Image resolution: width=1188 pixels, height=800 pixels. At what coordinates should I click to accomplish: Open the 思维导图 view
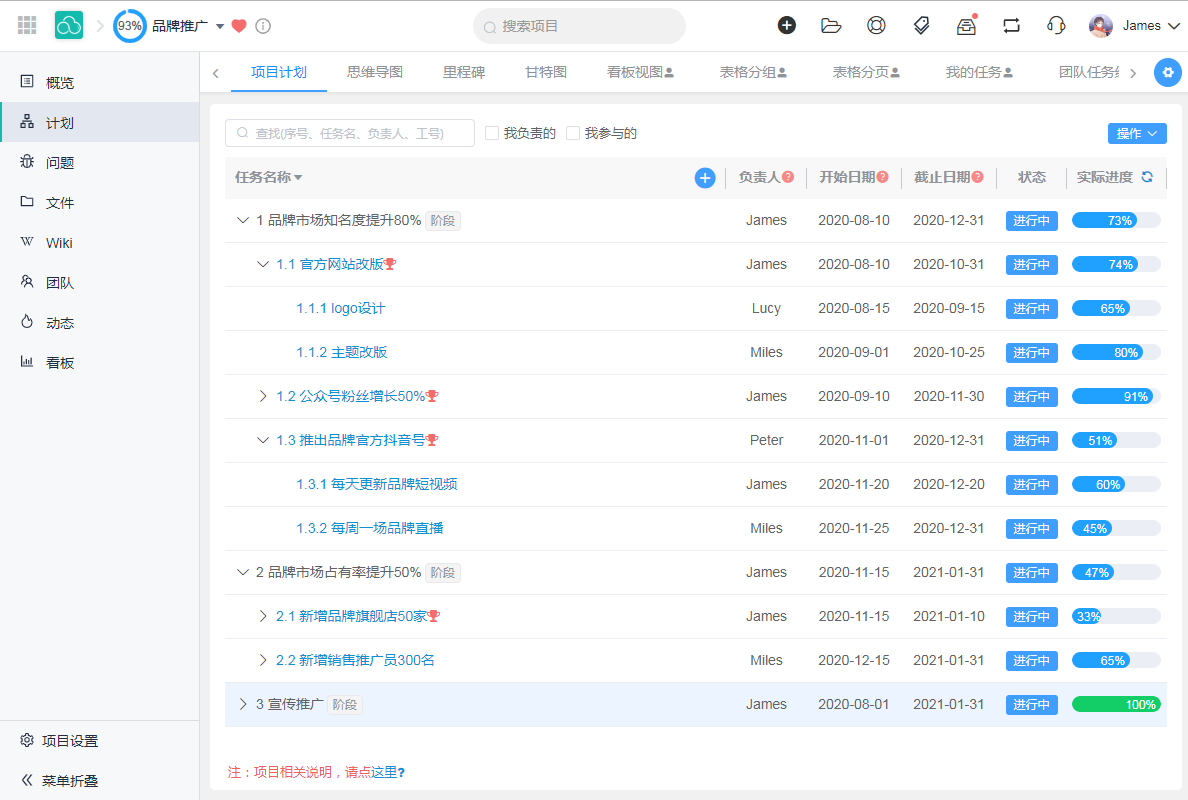pyautogui.click(x=375, y=72)
